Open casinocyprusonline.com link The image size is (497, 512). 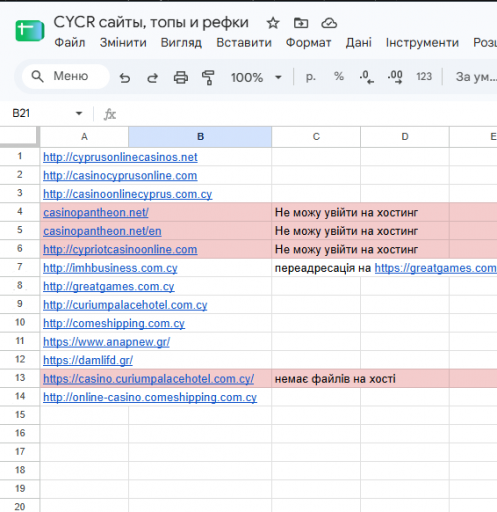120,175
